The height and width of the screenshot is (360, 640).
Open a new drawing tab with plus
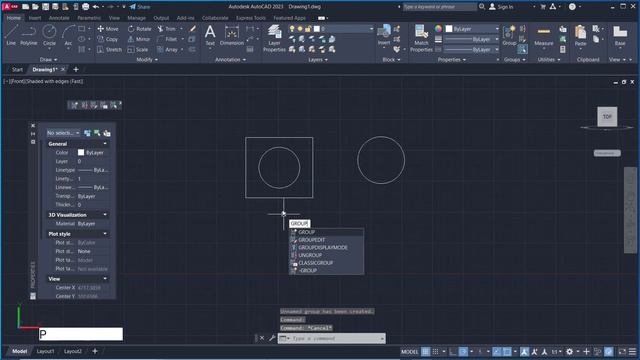click(76, 69)
